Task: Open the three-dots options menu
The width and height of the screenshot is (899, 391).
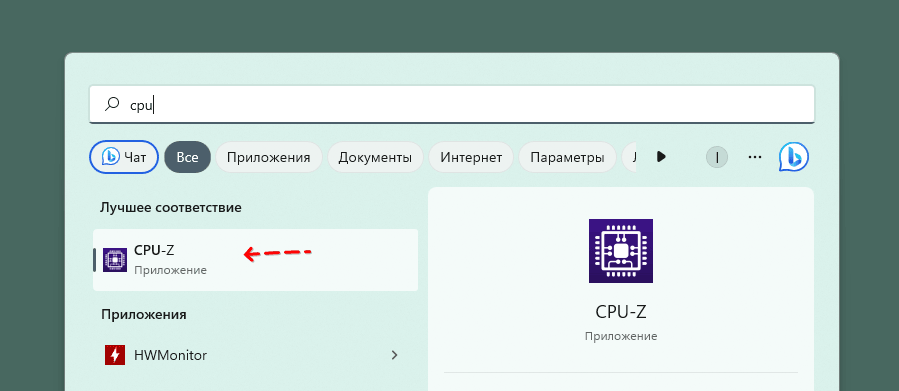Action: click(x=755, y=157)
